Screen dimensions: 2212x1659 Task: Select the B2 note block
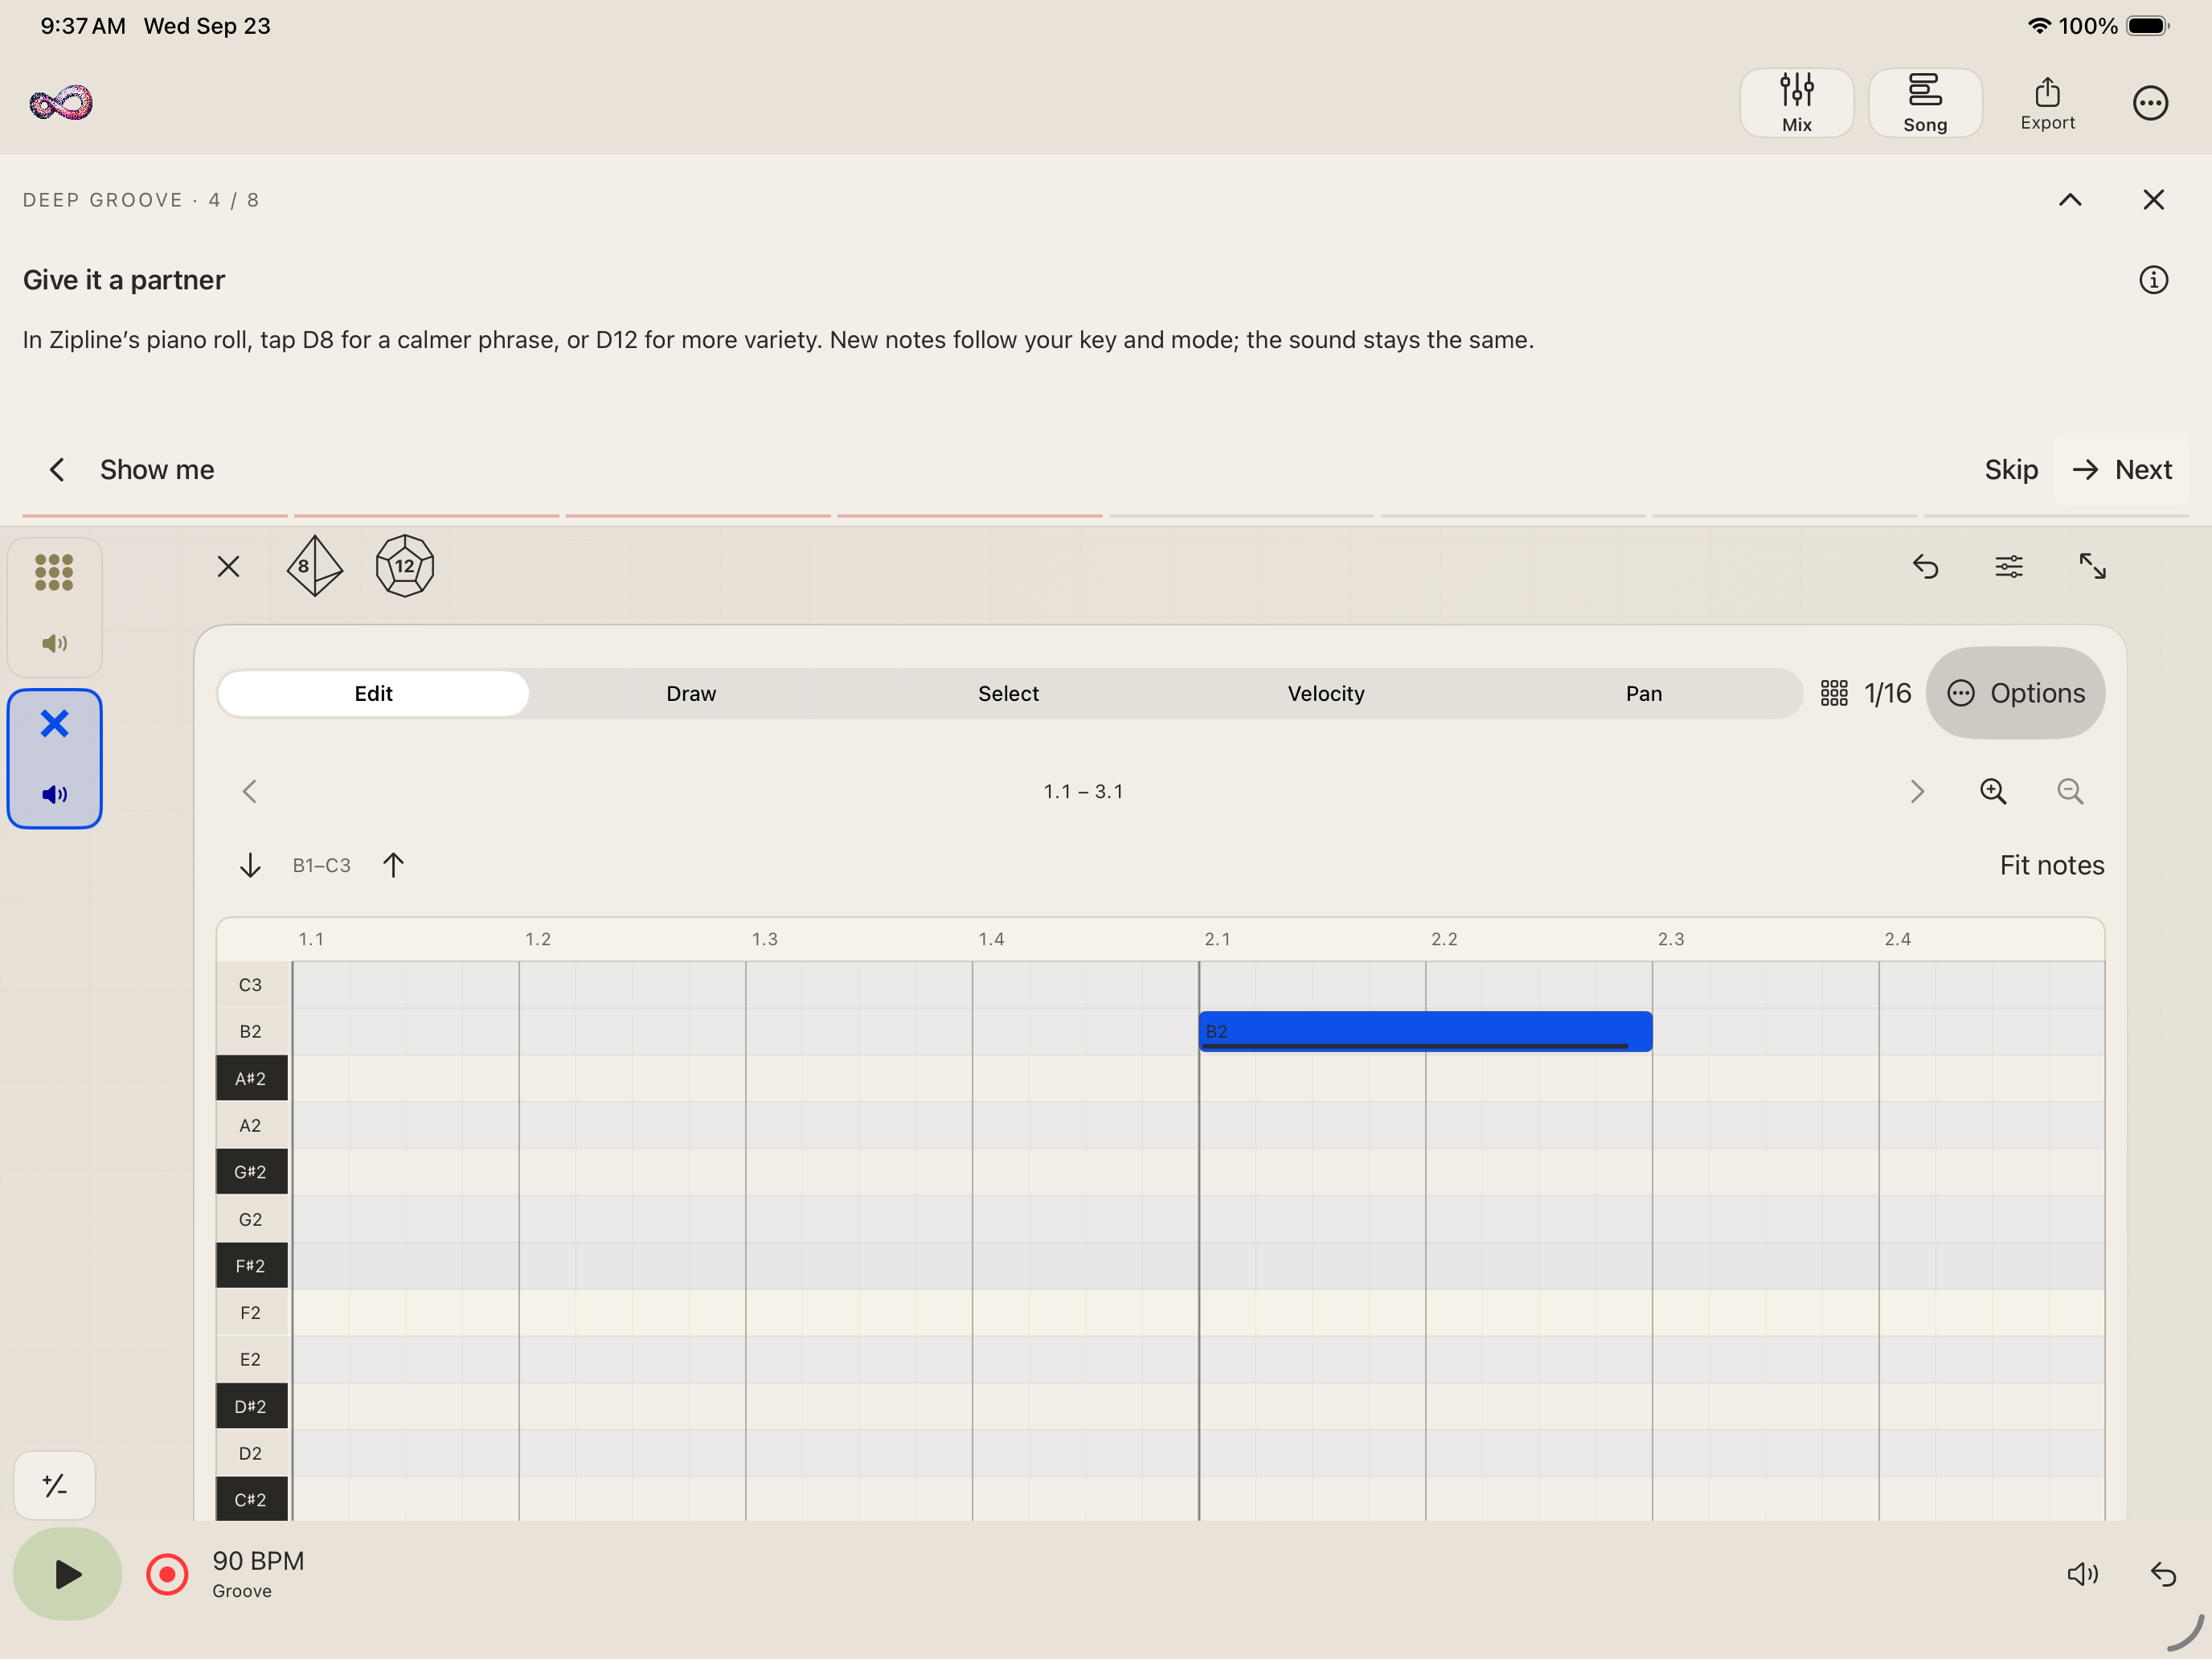click(1425, 1031)
